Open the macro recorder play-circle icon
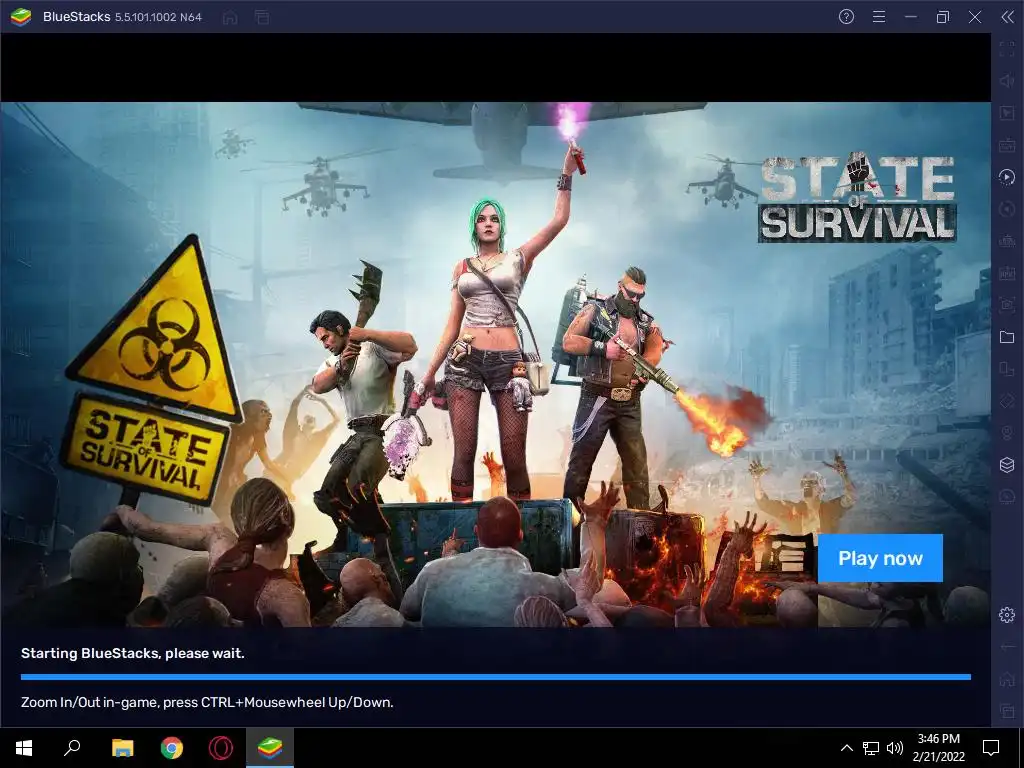Viewport: 1024px width, 768px height. click(1006, 177)
